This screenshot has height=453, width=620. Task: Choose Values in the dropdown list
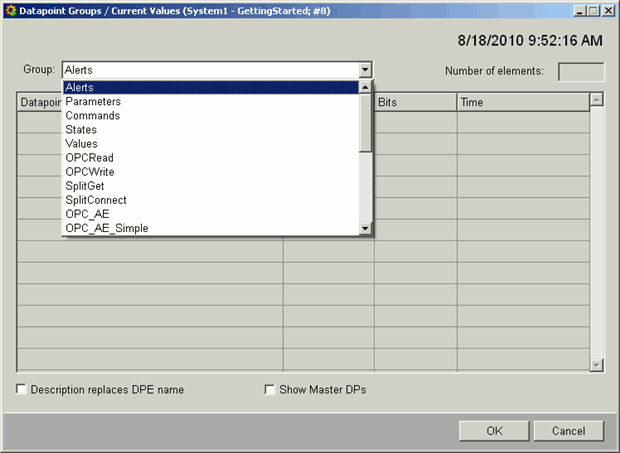pos(82,144)
